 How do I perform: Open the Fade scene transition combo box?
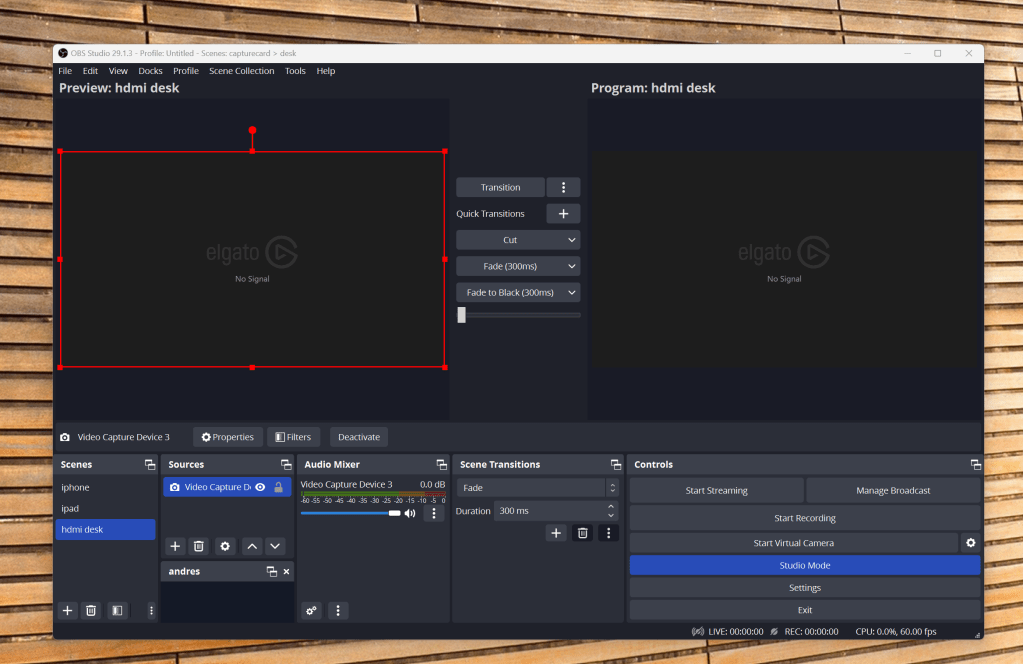[x=538, y=488]
